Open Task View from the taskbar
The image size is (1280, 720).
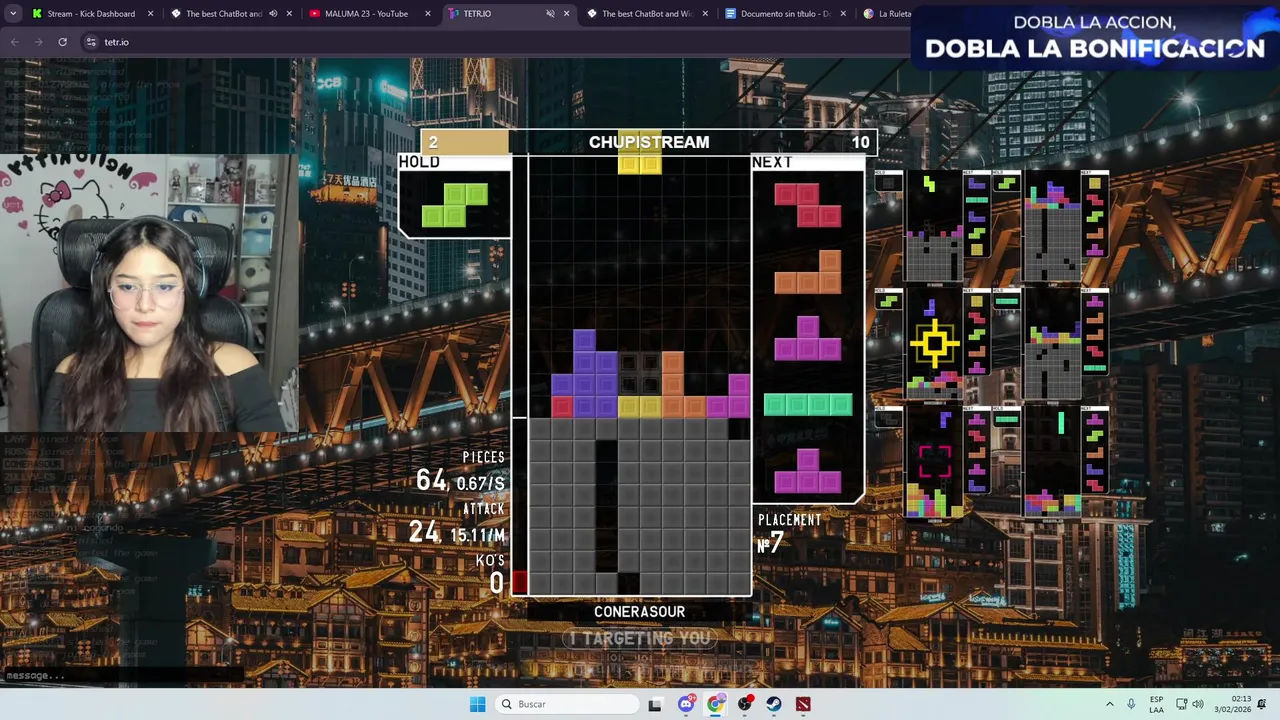click(655, 704)
